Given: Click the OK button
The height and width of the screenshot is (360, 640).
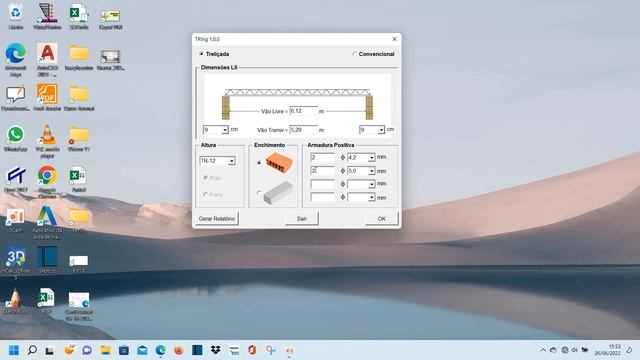Looking at the screenshot, I should (x=382, y=219).
